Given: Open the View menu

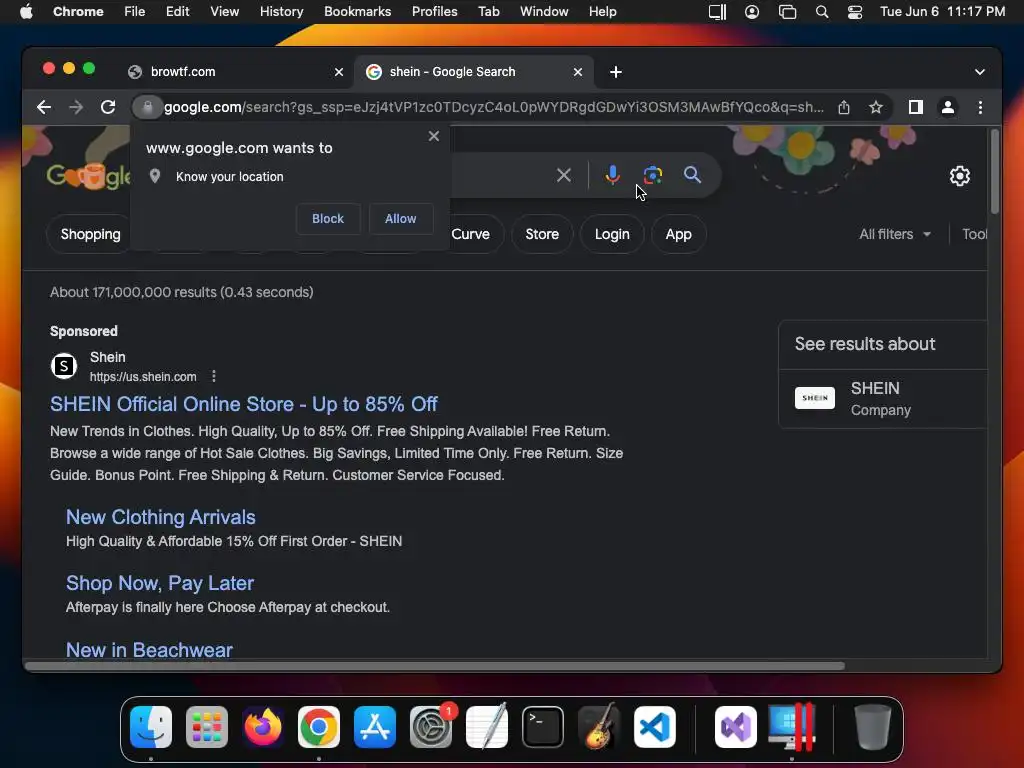Looking at the screenshot, I should [225, 12].
